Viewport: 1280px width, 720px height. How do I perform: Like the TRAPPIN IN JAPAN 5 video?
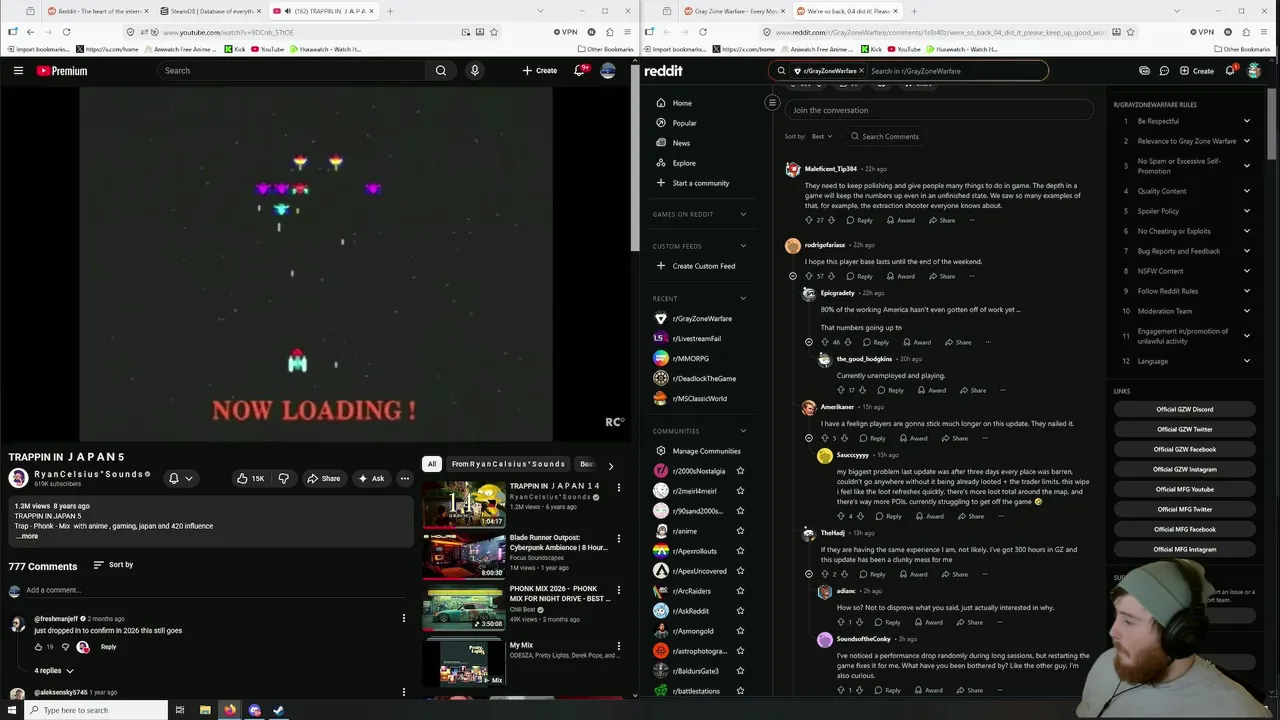click(251, 478)
